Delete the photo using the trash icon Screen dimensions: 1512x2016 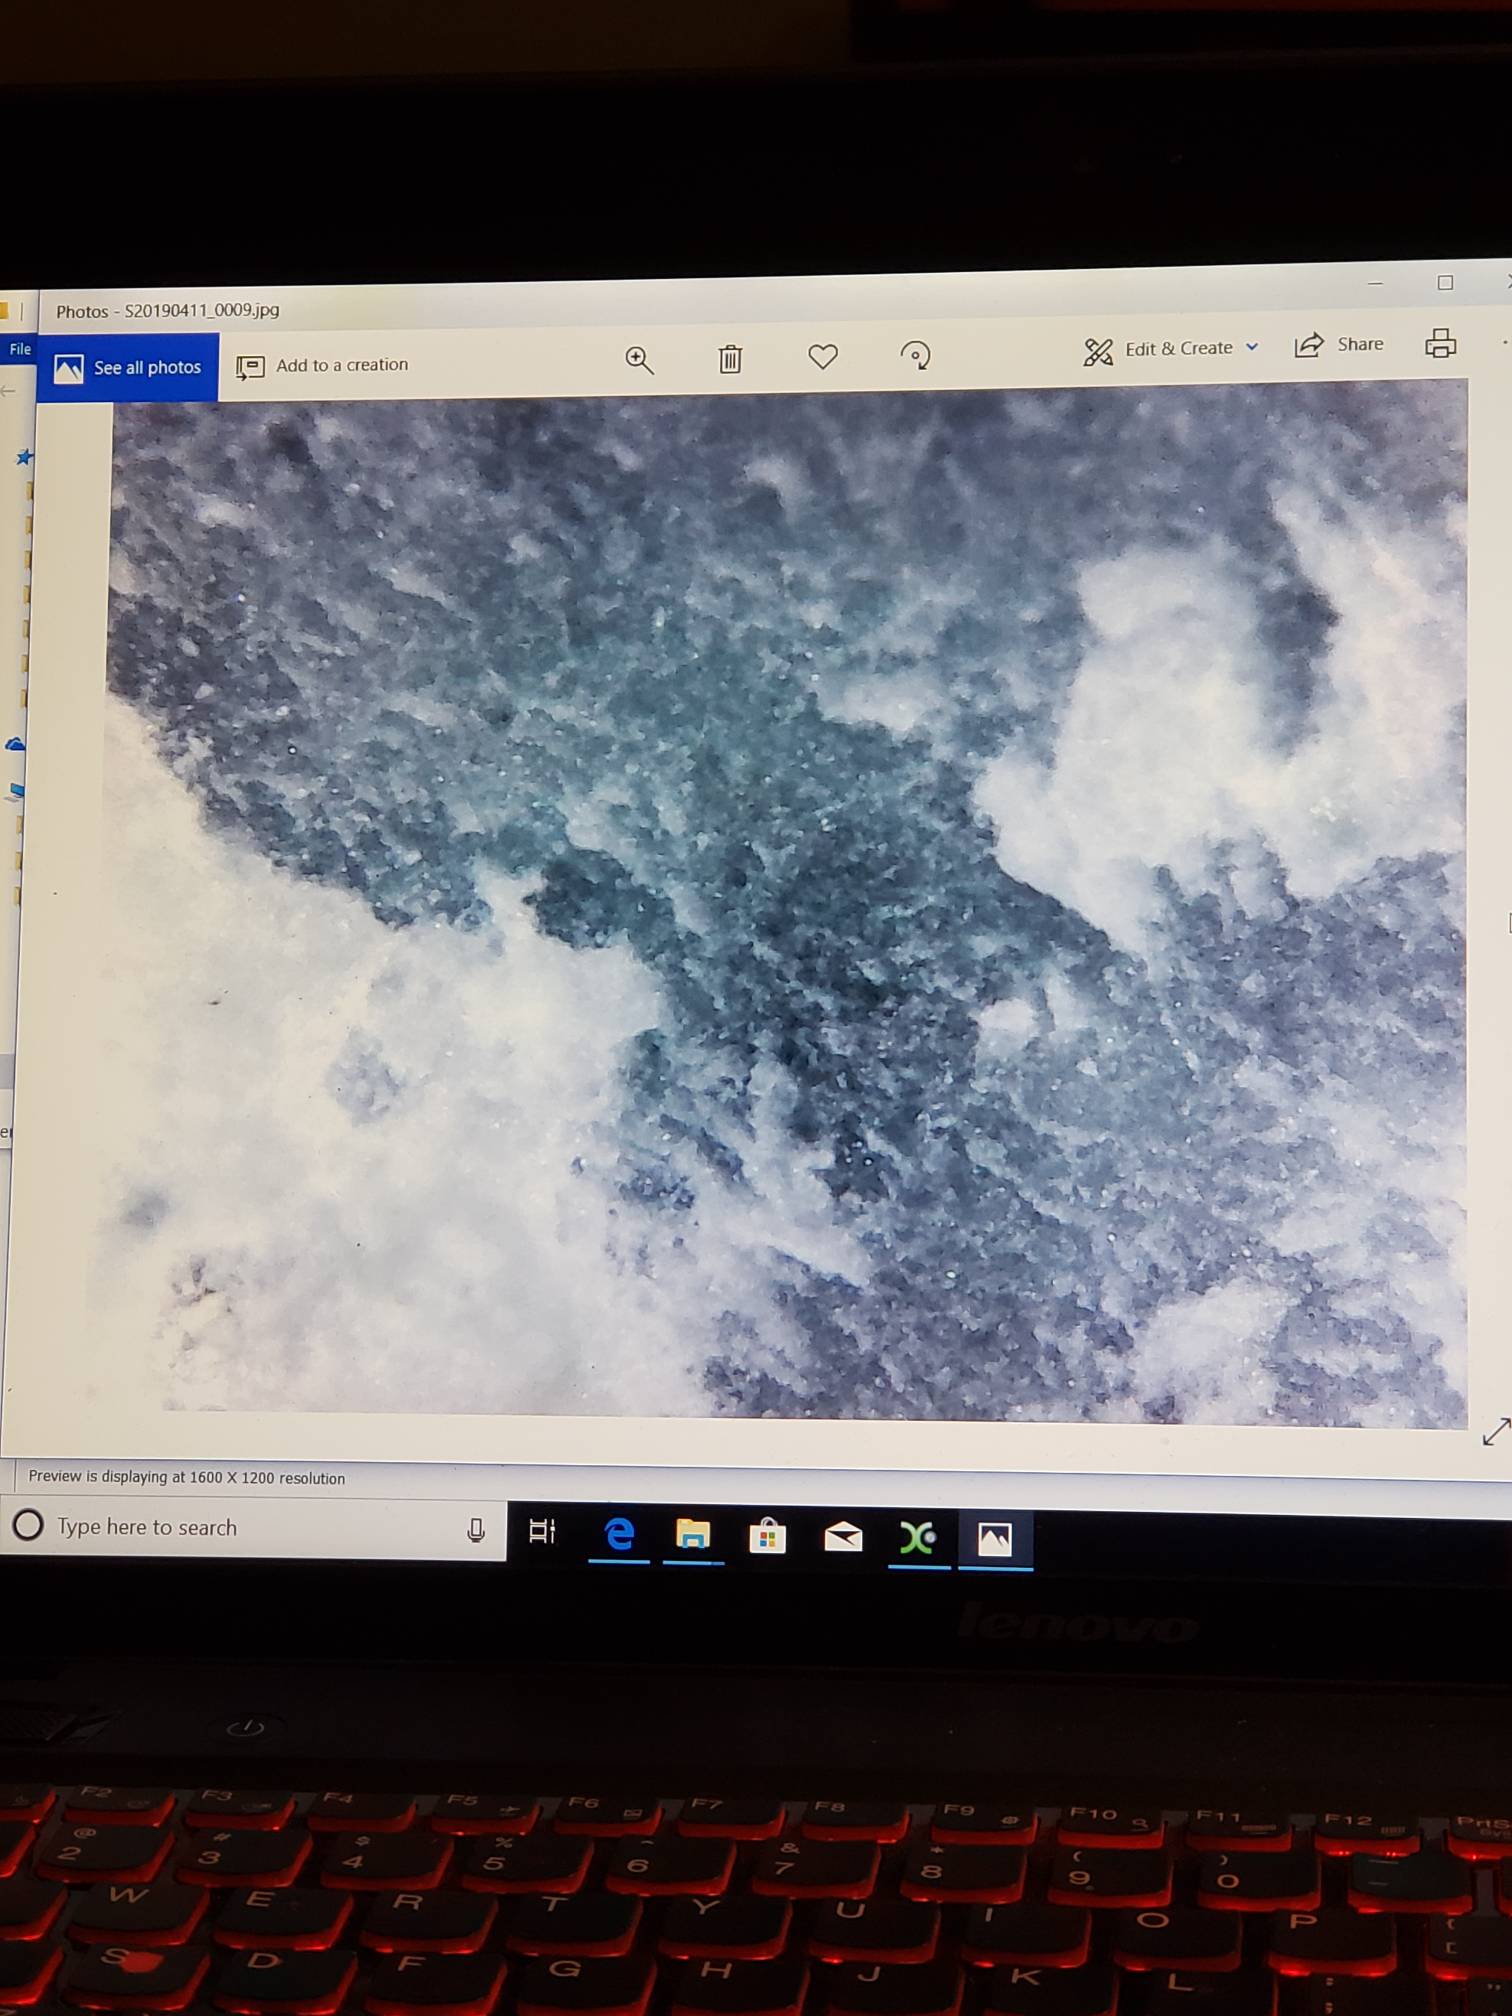[730, 358]
